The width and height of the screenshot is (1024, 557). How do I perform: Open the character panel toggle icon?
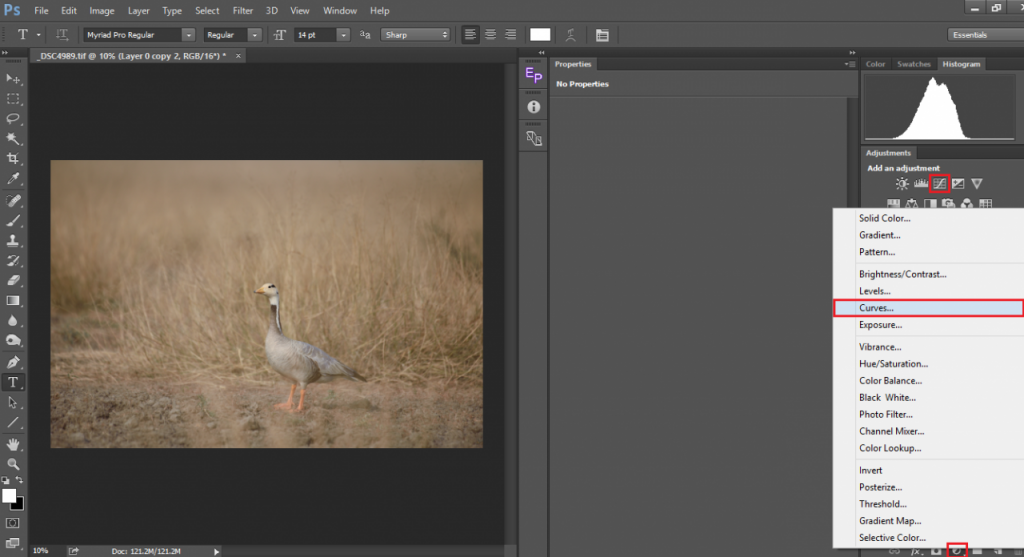tap(602, 35)
